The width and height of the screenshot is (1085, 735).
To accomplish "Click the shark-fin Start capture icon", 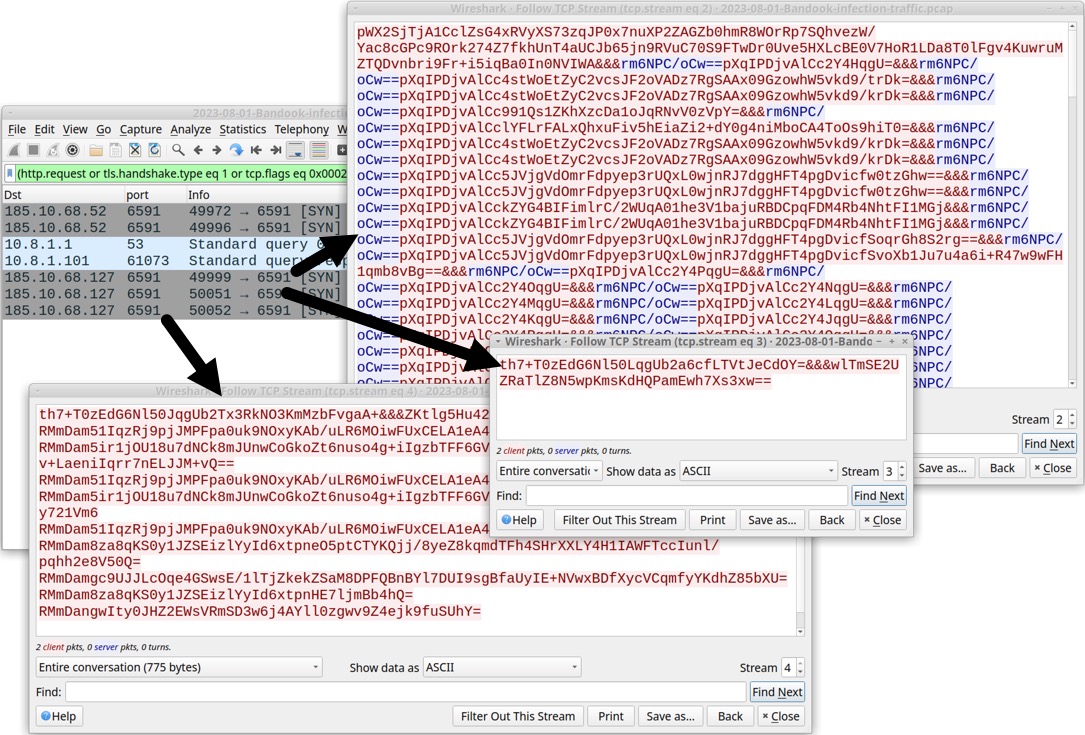I will pyautogui.click(x=14, y=149).
